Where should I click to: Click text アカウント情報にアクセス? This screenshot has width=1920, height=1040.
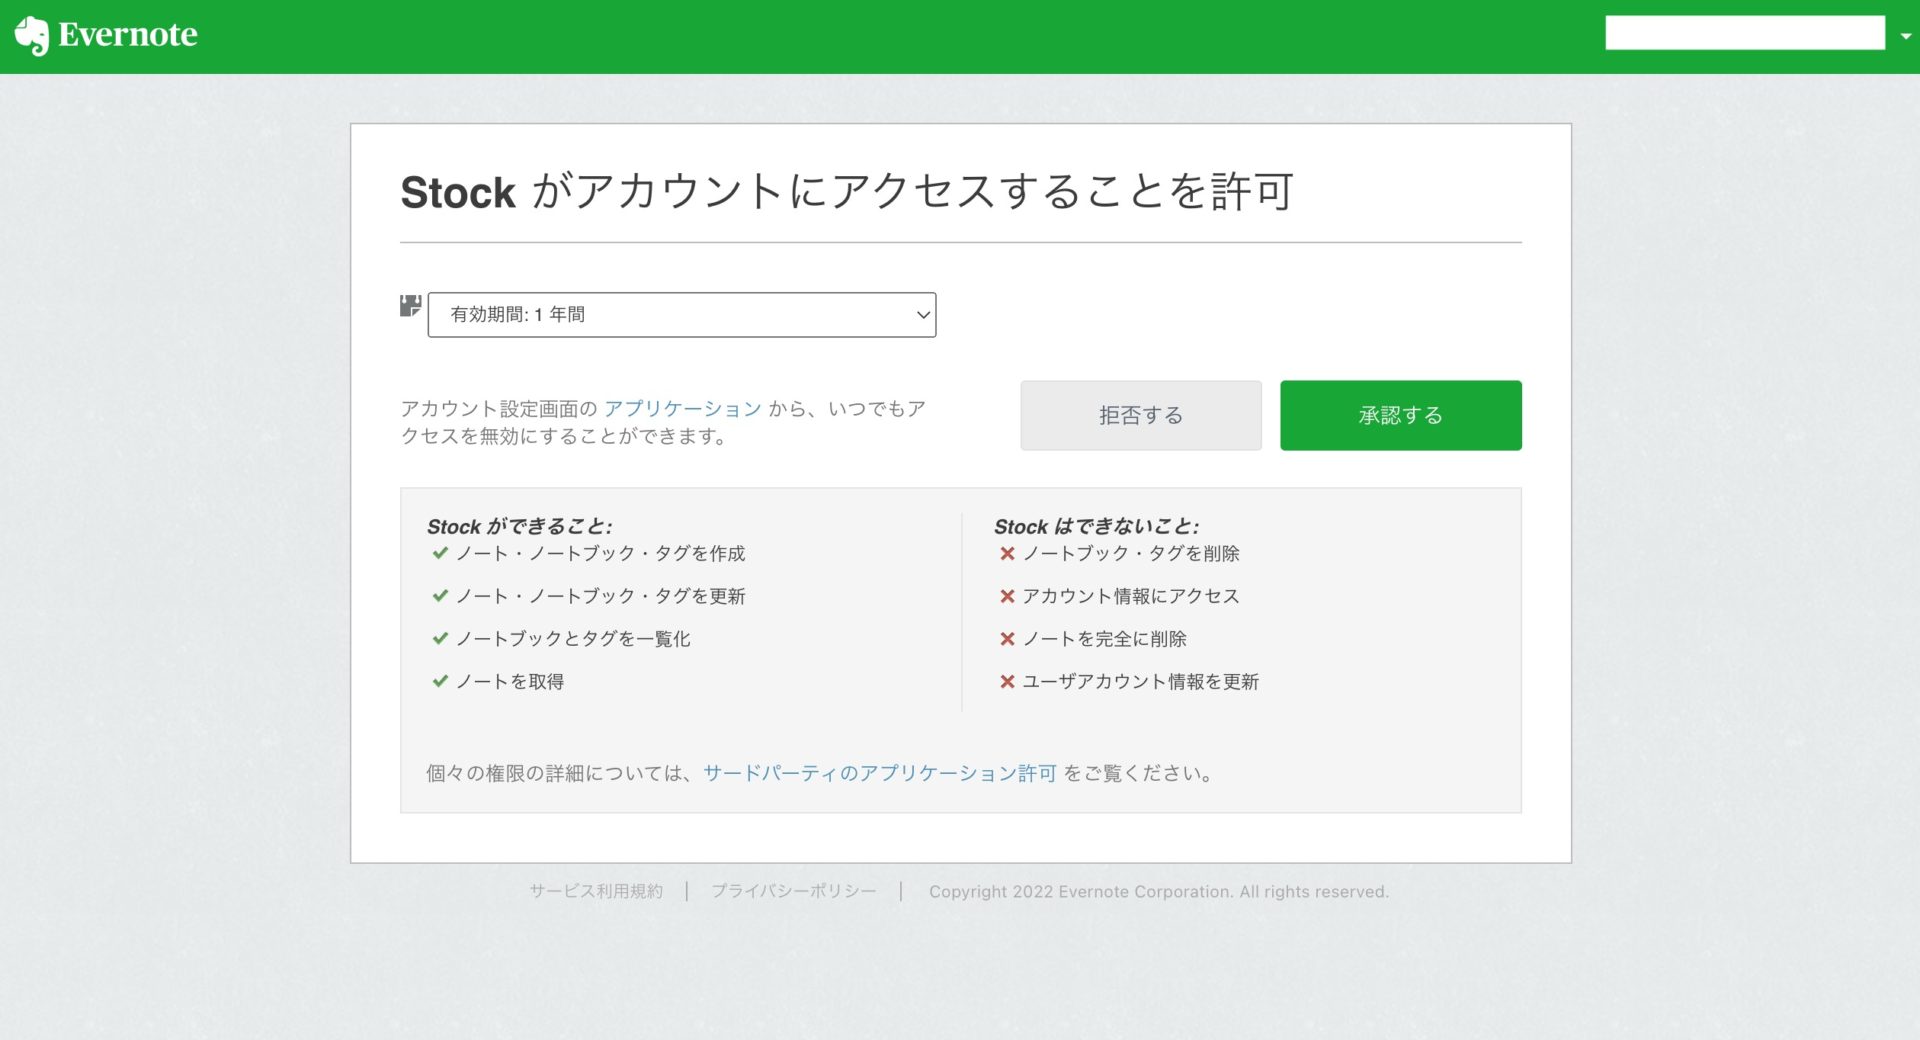pos(1131,596)
